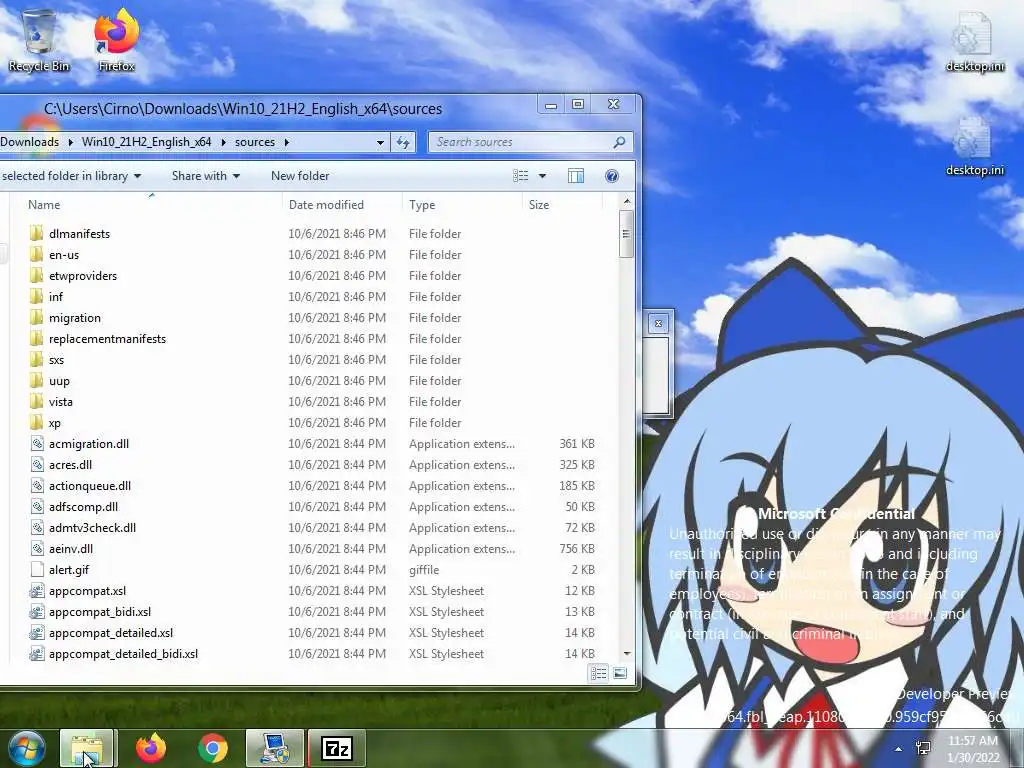Select the actionqueue.dll file

tap(312, 485)
